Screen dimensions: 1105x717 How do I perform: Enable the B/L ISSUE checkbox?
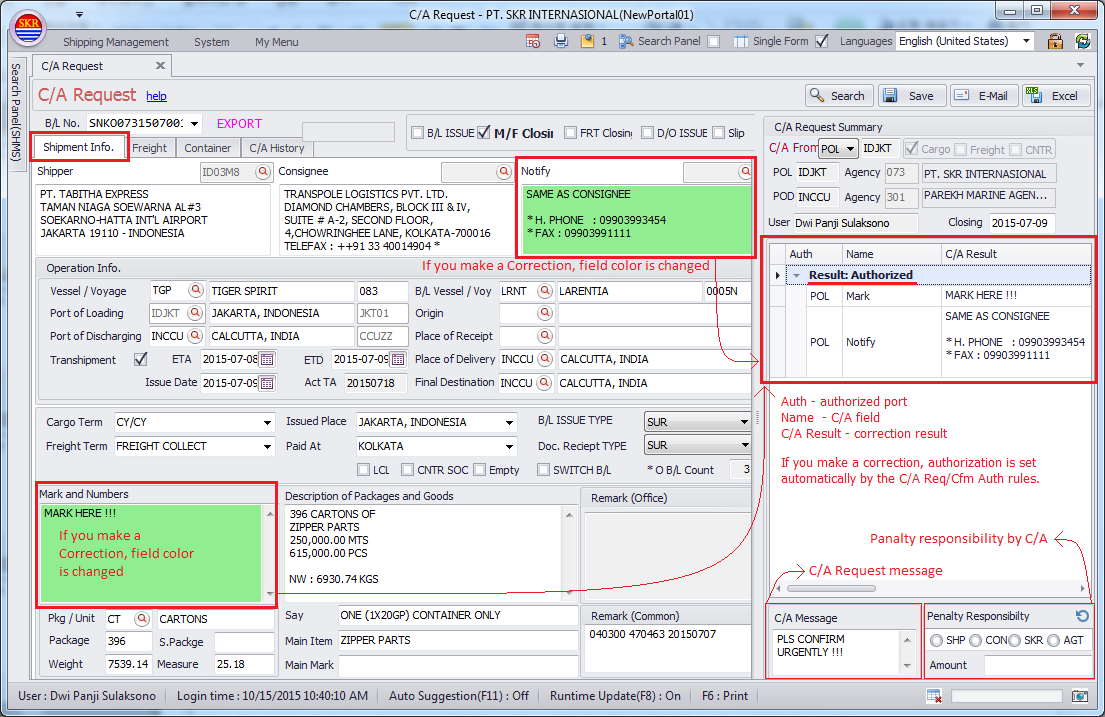coord(417,133)
